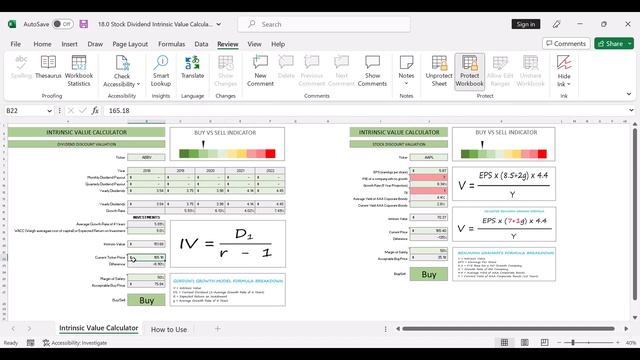640x360 pixels.
Task: Click zoom out minus button
Action: [x=559, y=343]
